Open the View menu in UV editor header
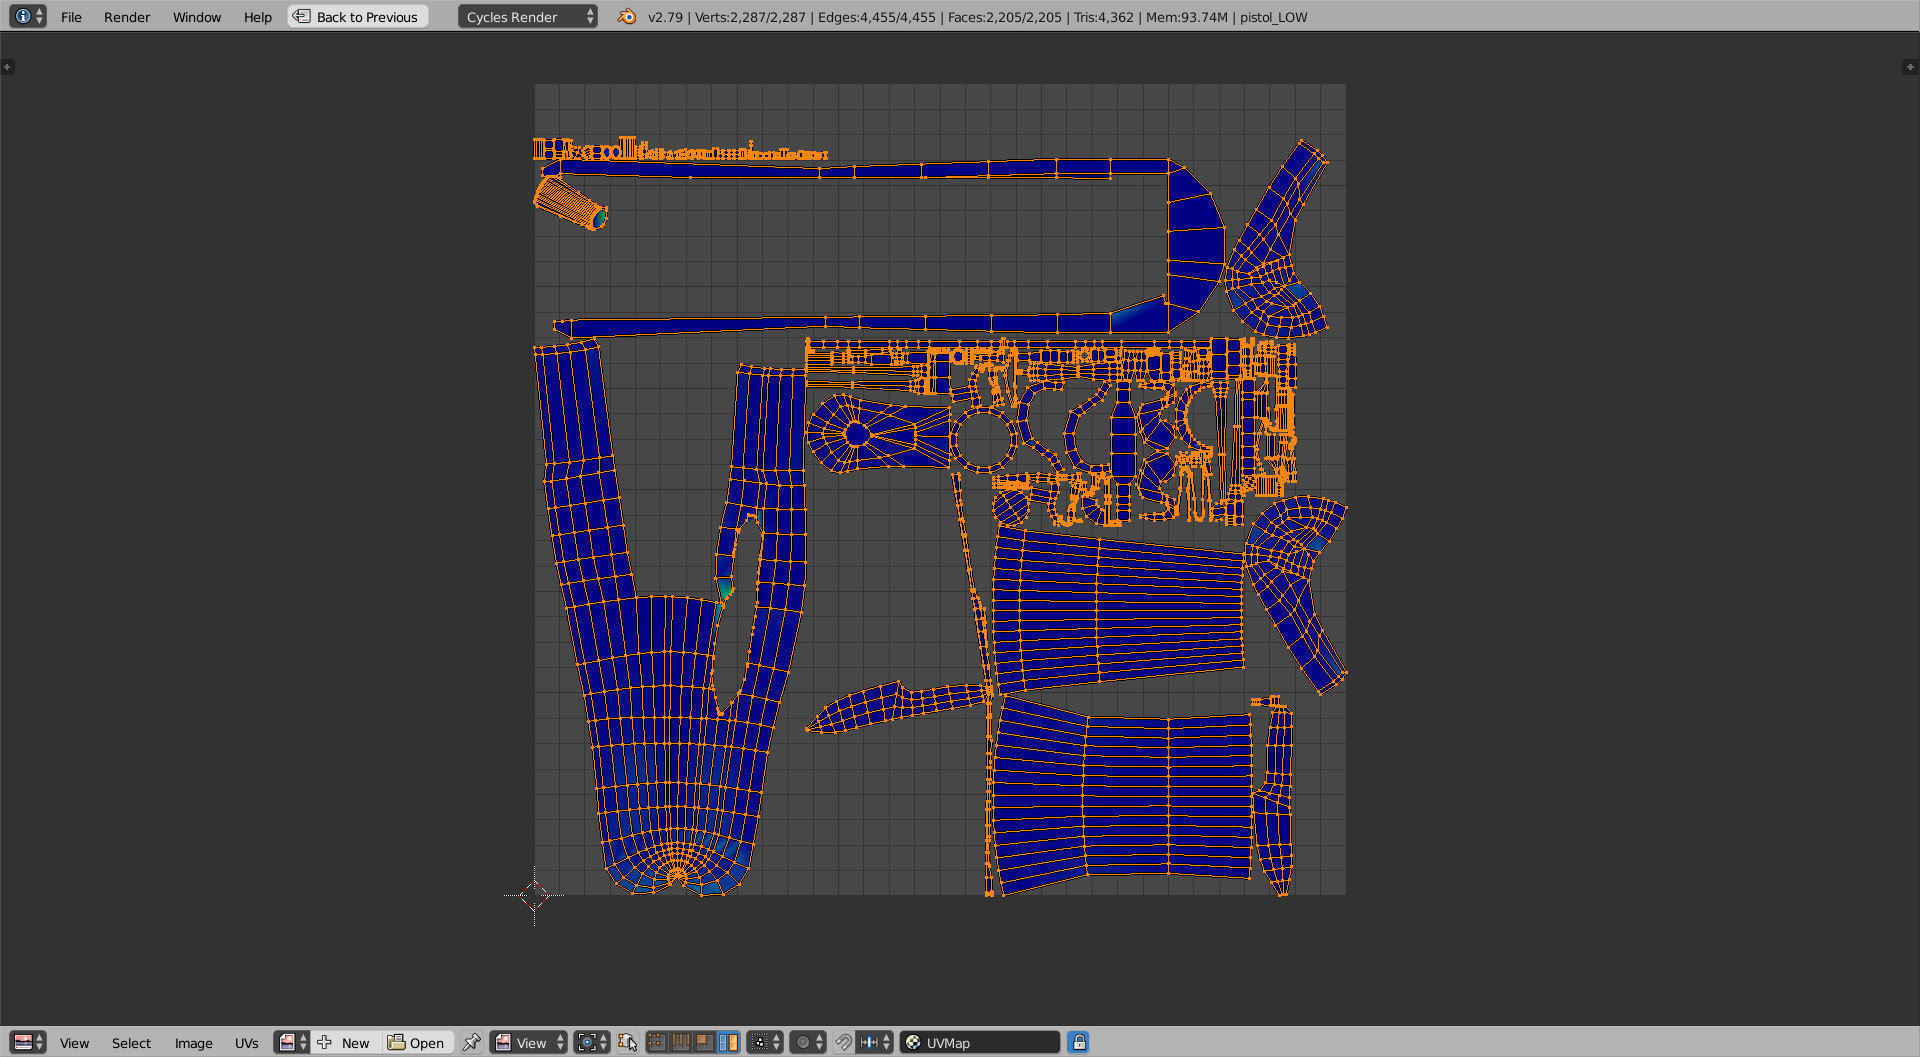This screenshot has height=1057, width=1920. tap(74, 1043)
